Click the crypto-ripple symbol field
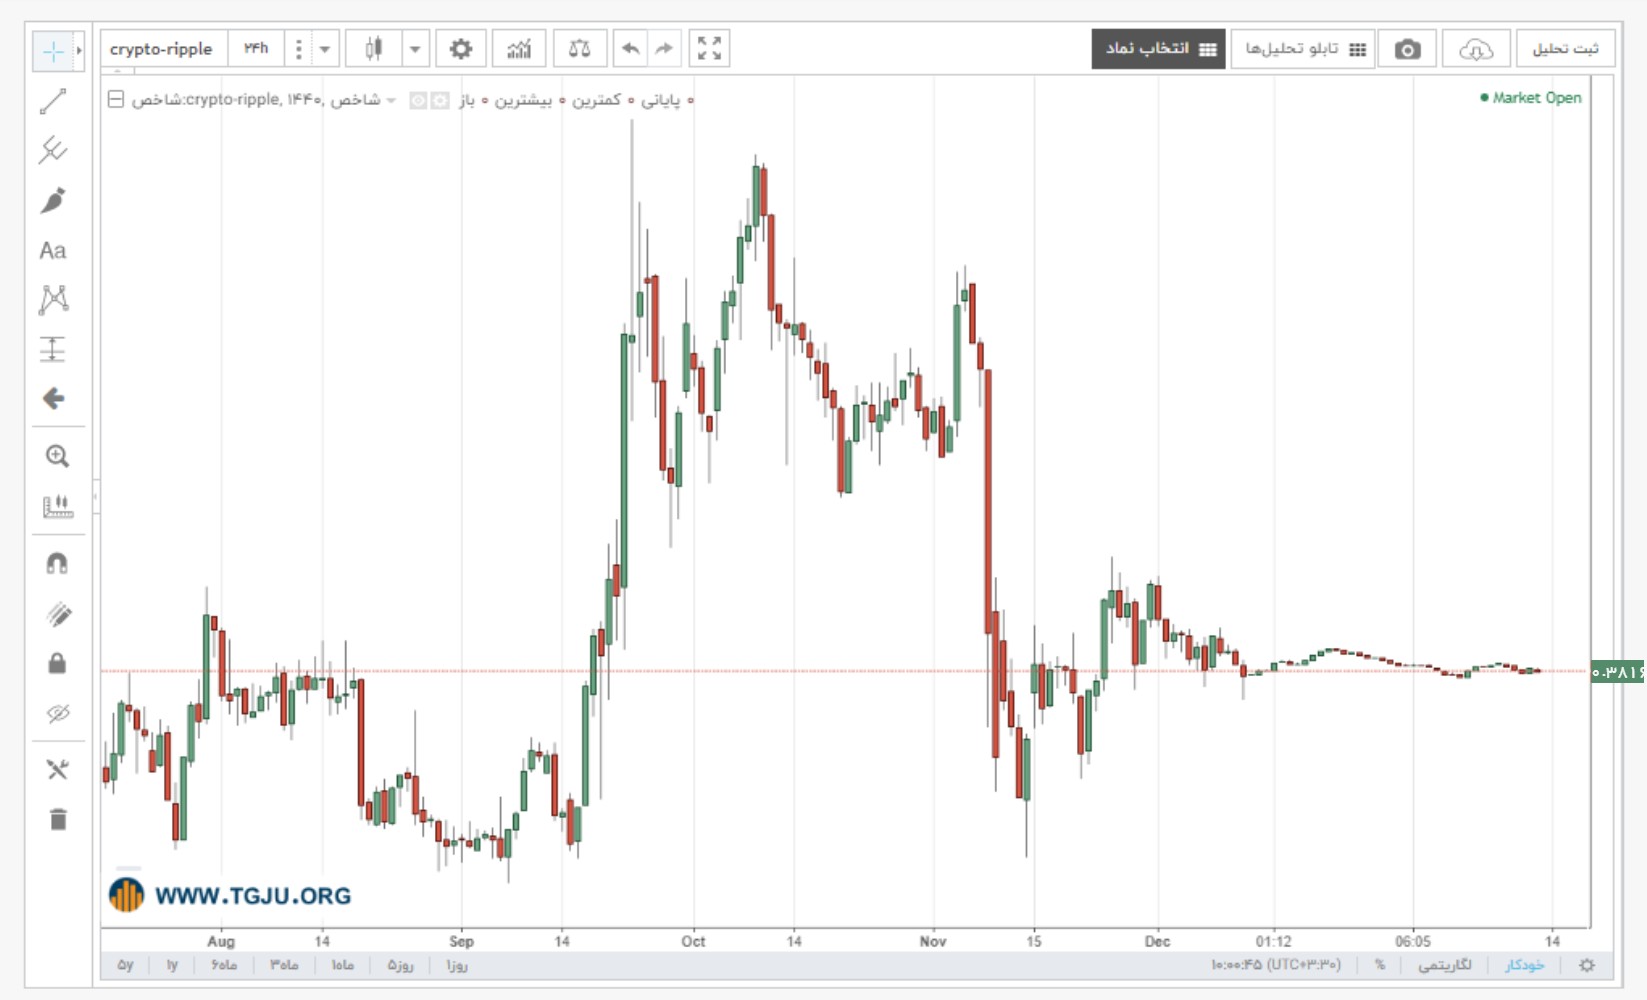1647x1000 pixels. pos(163,49)
